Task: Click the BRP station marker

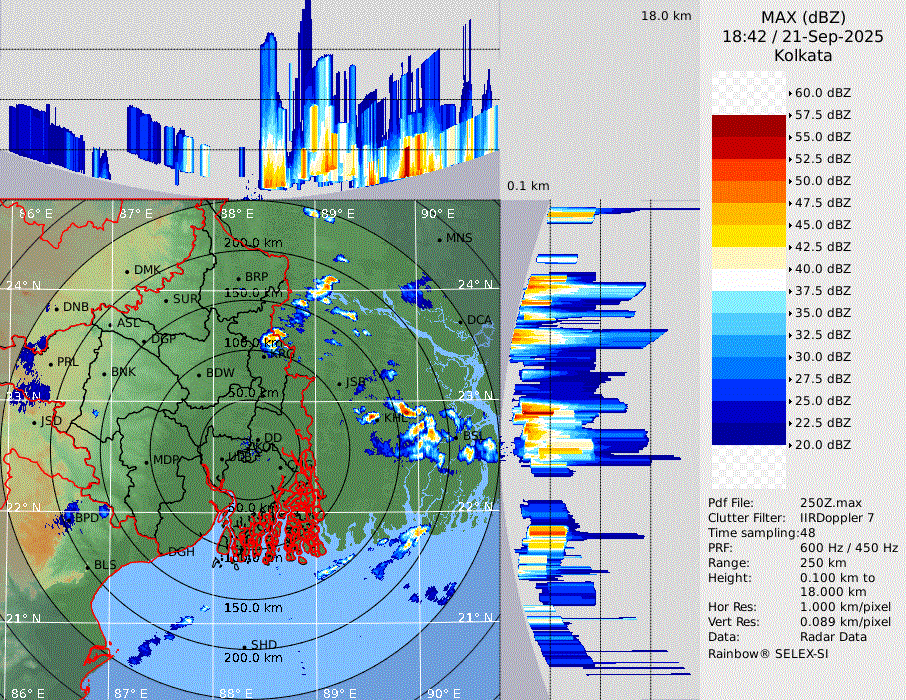Action: [238, 278]
